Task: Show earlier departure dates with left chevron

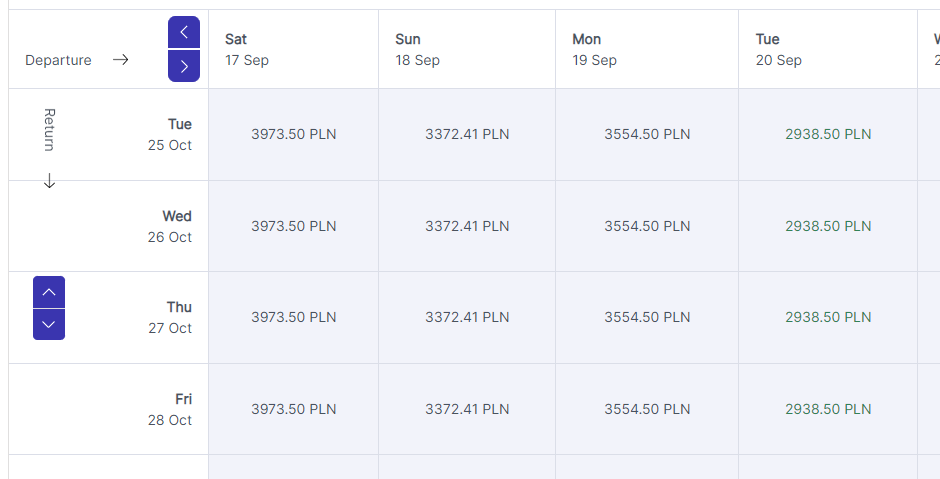Action: pos(183,32)
